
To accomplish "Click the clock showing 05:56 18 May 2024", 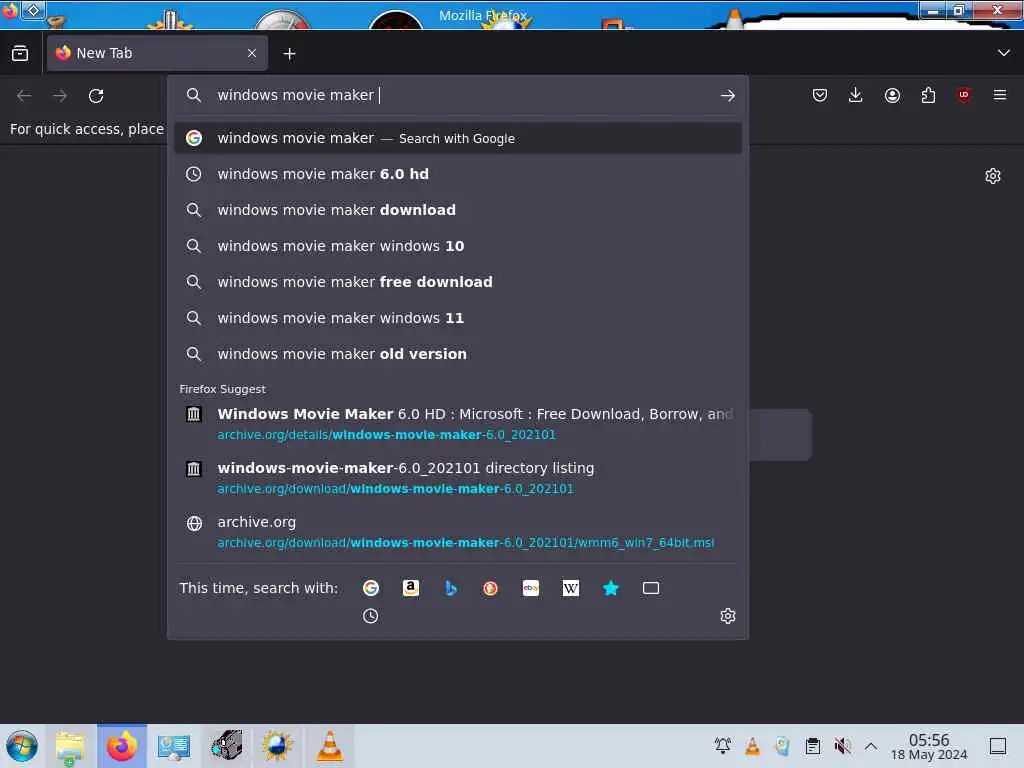I will coord(929,746).
